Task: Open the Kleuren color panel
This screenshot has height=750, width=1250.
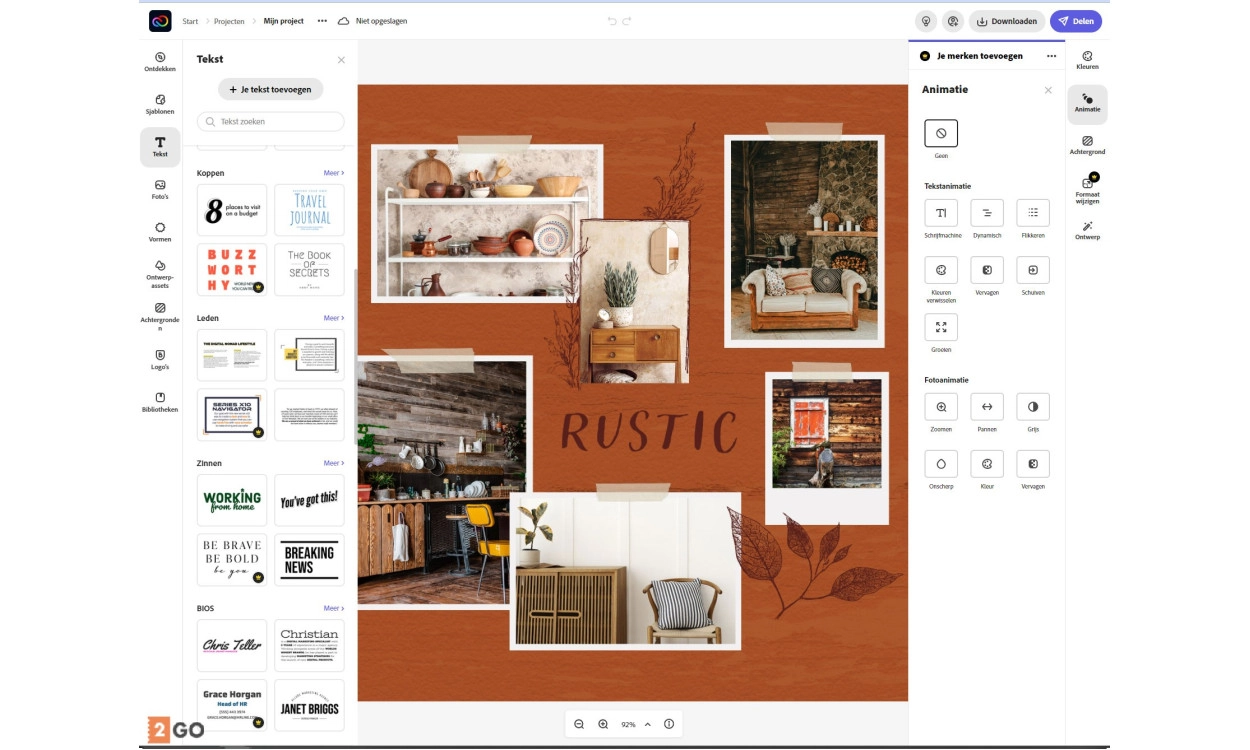Action: 1087,61
